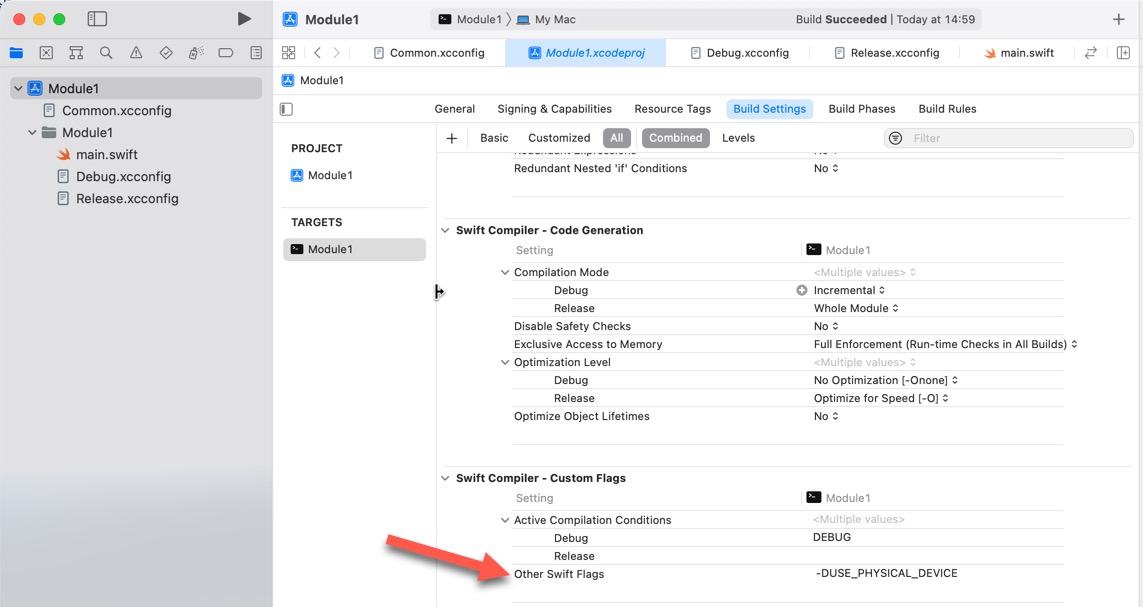Open the Release Whole Module dropdown
1143x607 pixels.
(x=856, y=308)
